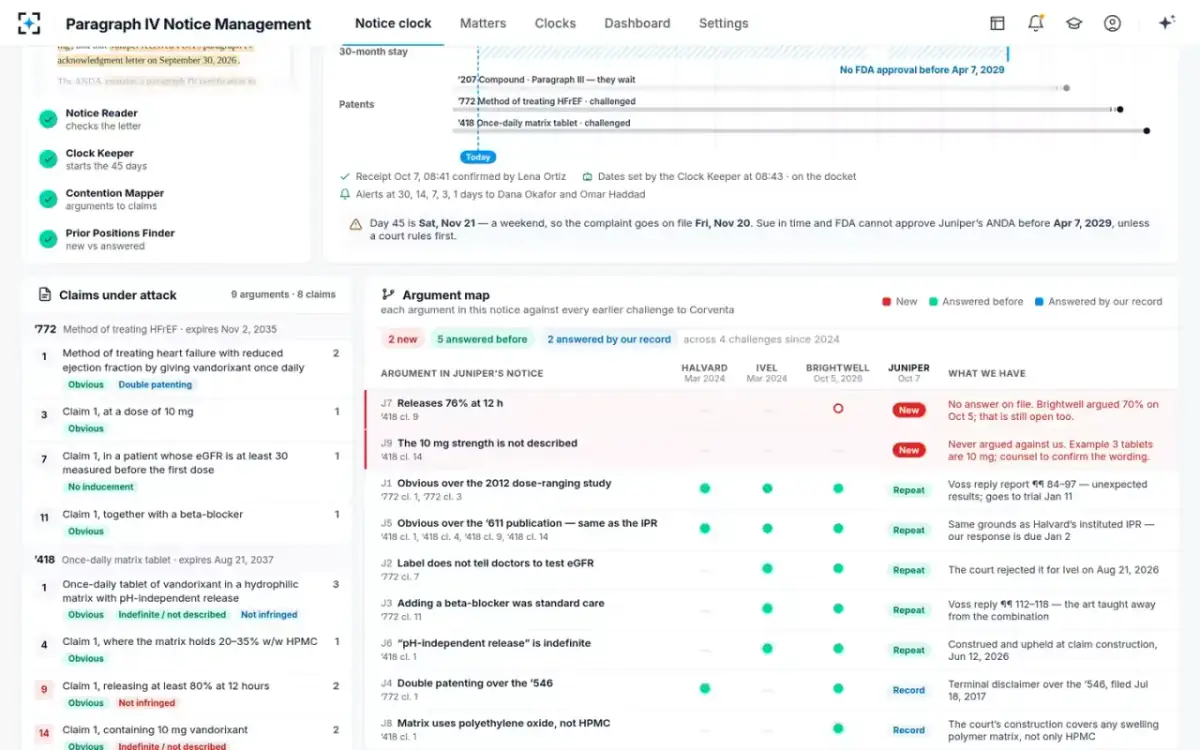Open the learning graduation cap icon

[x=1074, y=23]
